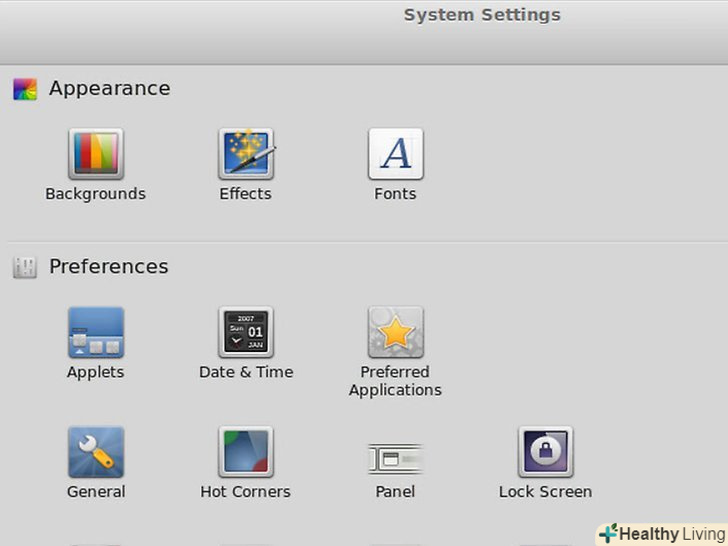Click the "Preferred Applications" text label
This screenshot has height=546, width=728.
tap(396, 381)
